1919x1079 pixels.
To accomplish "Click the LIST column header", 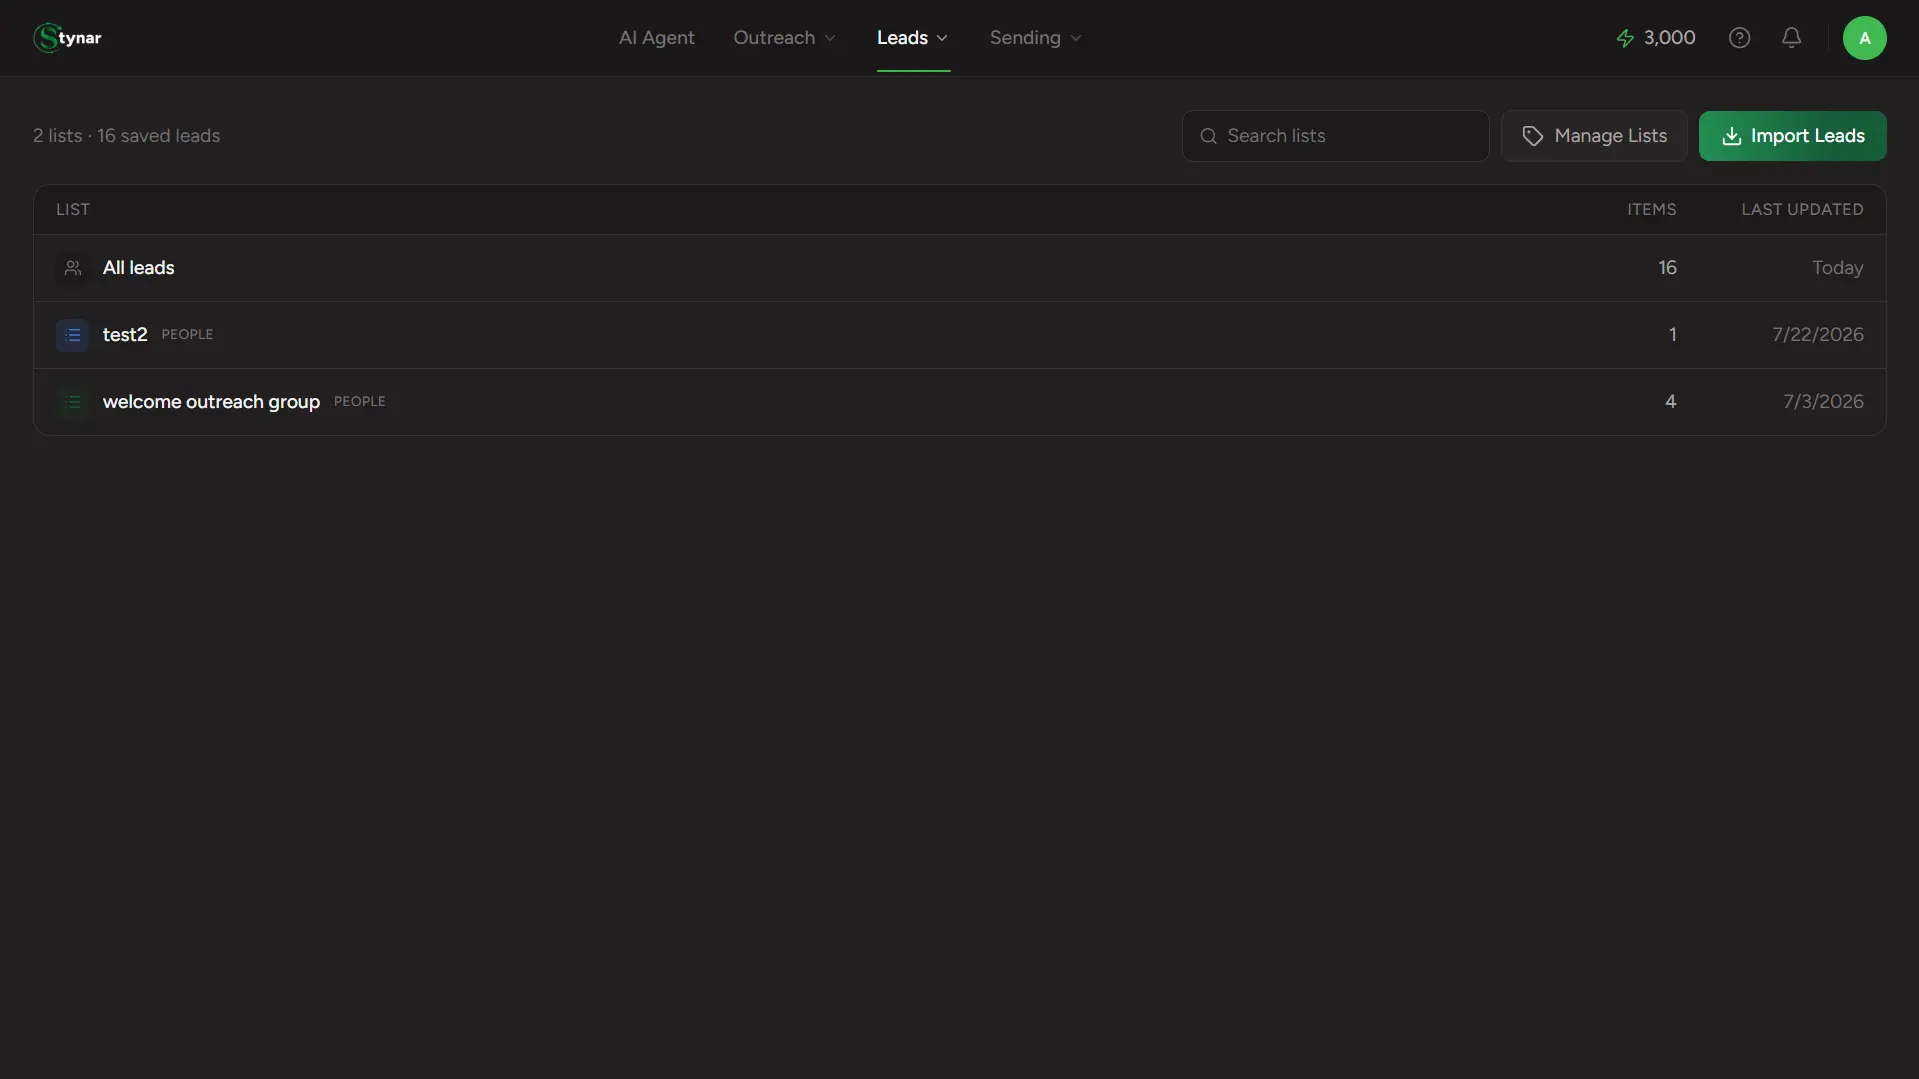I will [x=73, y=210].
